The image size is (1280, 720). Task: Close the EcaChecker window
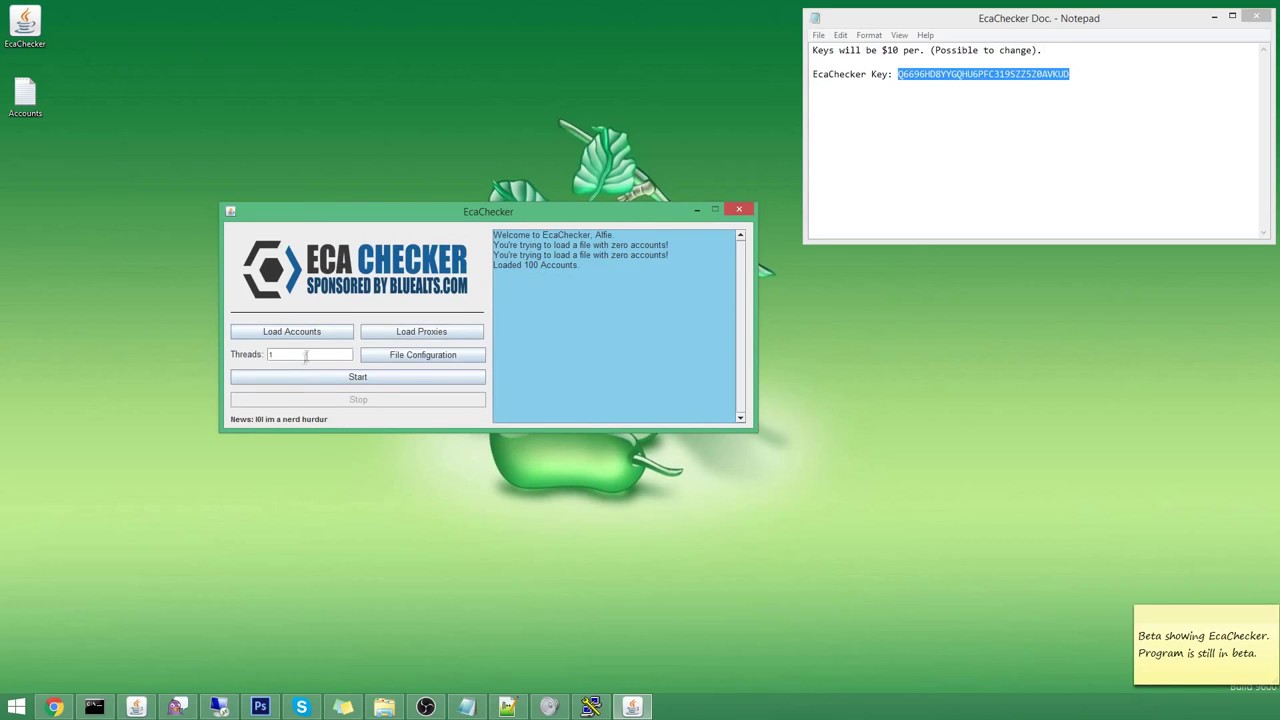point(739,209)
